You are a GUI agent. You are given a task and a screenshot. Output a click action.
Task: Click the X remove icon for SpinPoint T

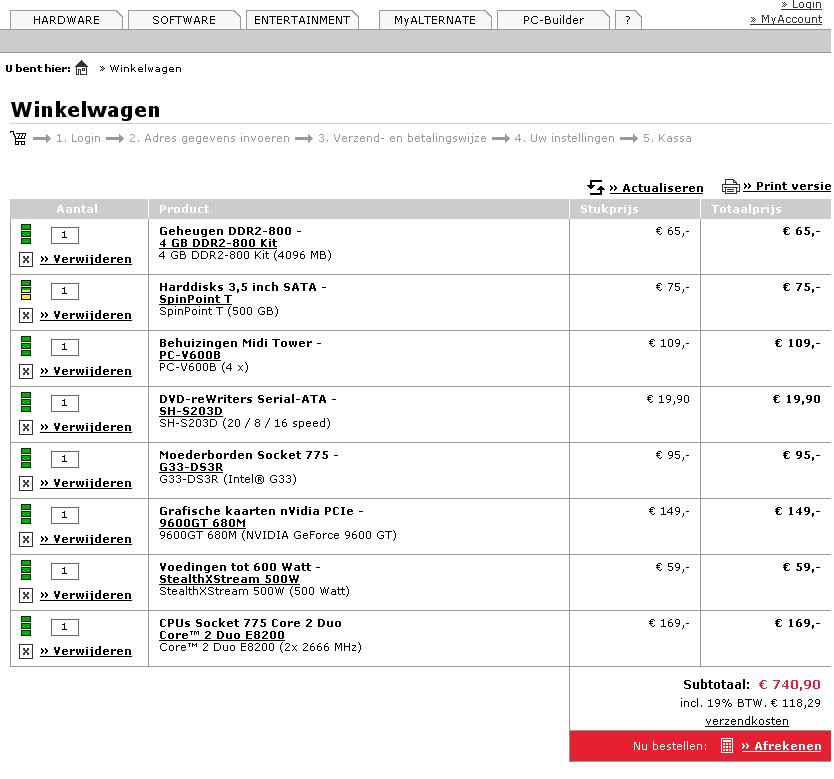pyautogui.click(x=26, y=315)
